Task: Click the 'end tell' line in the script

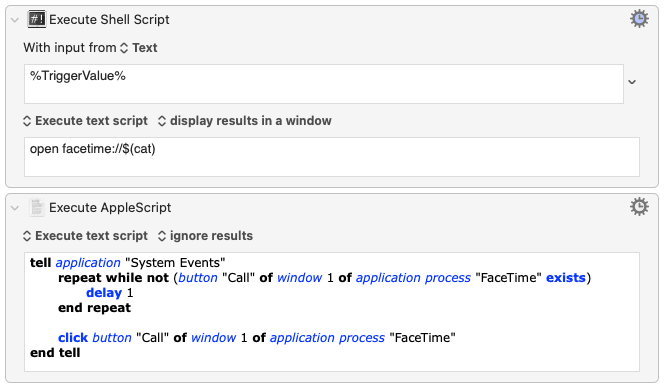Action: pos(55,352)
